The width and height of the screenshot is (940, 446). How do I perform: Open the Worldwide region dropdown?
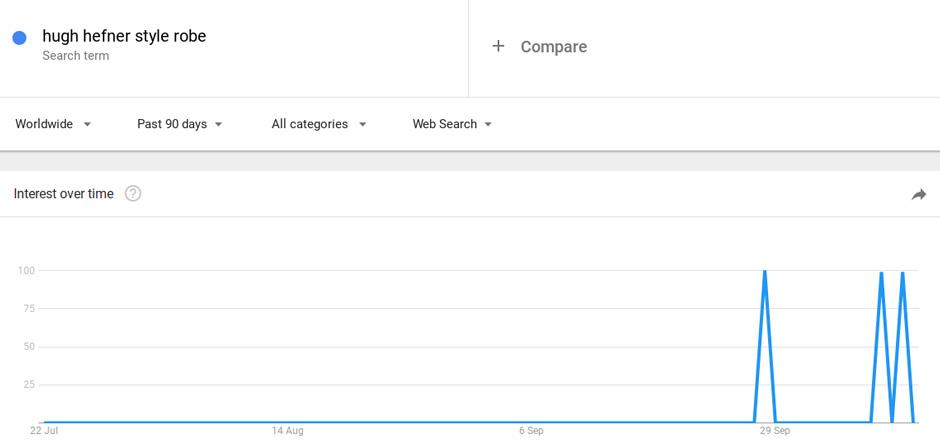coord(53,124)
